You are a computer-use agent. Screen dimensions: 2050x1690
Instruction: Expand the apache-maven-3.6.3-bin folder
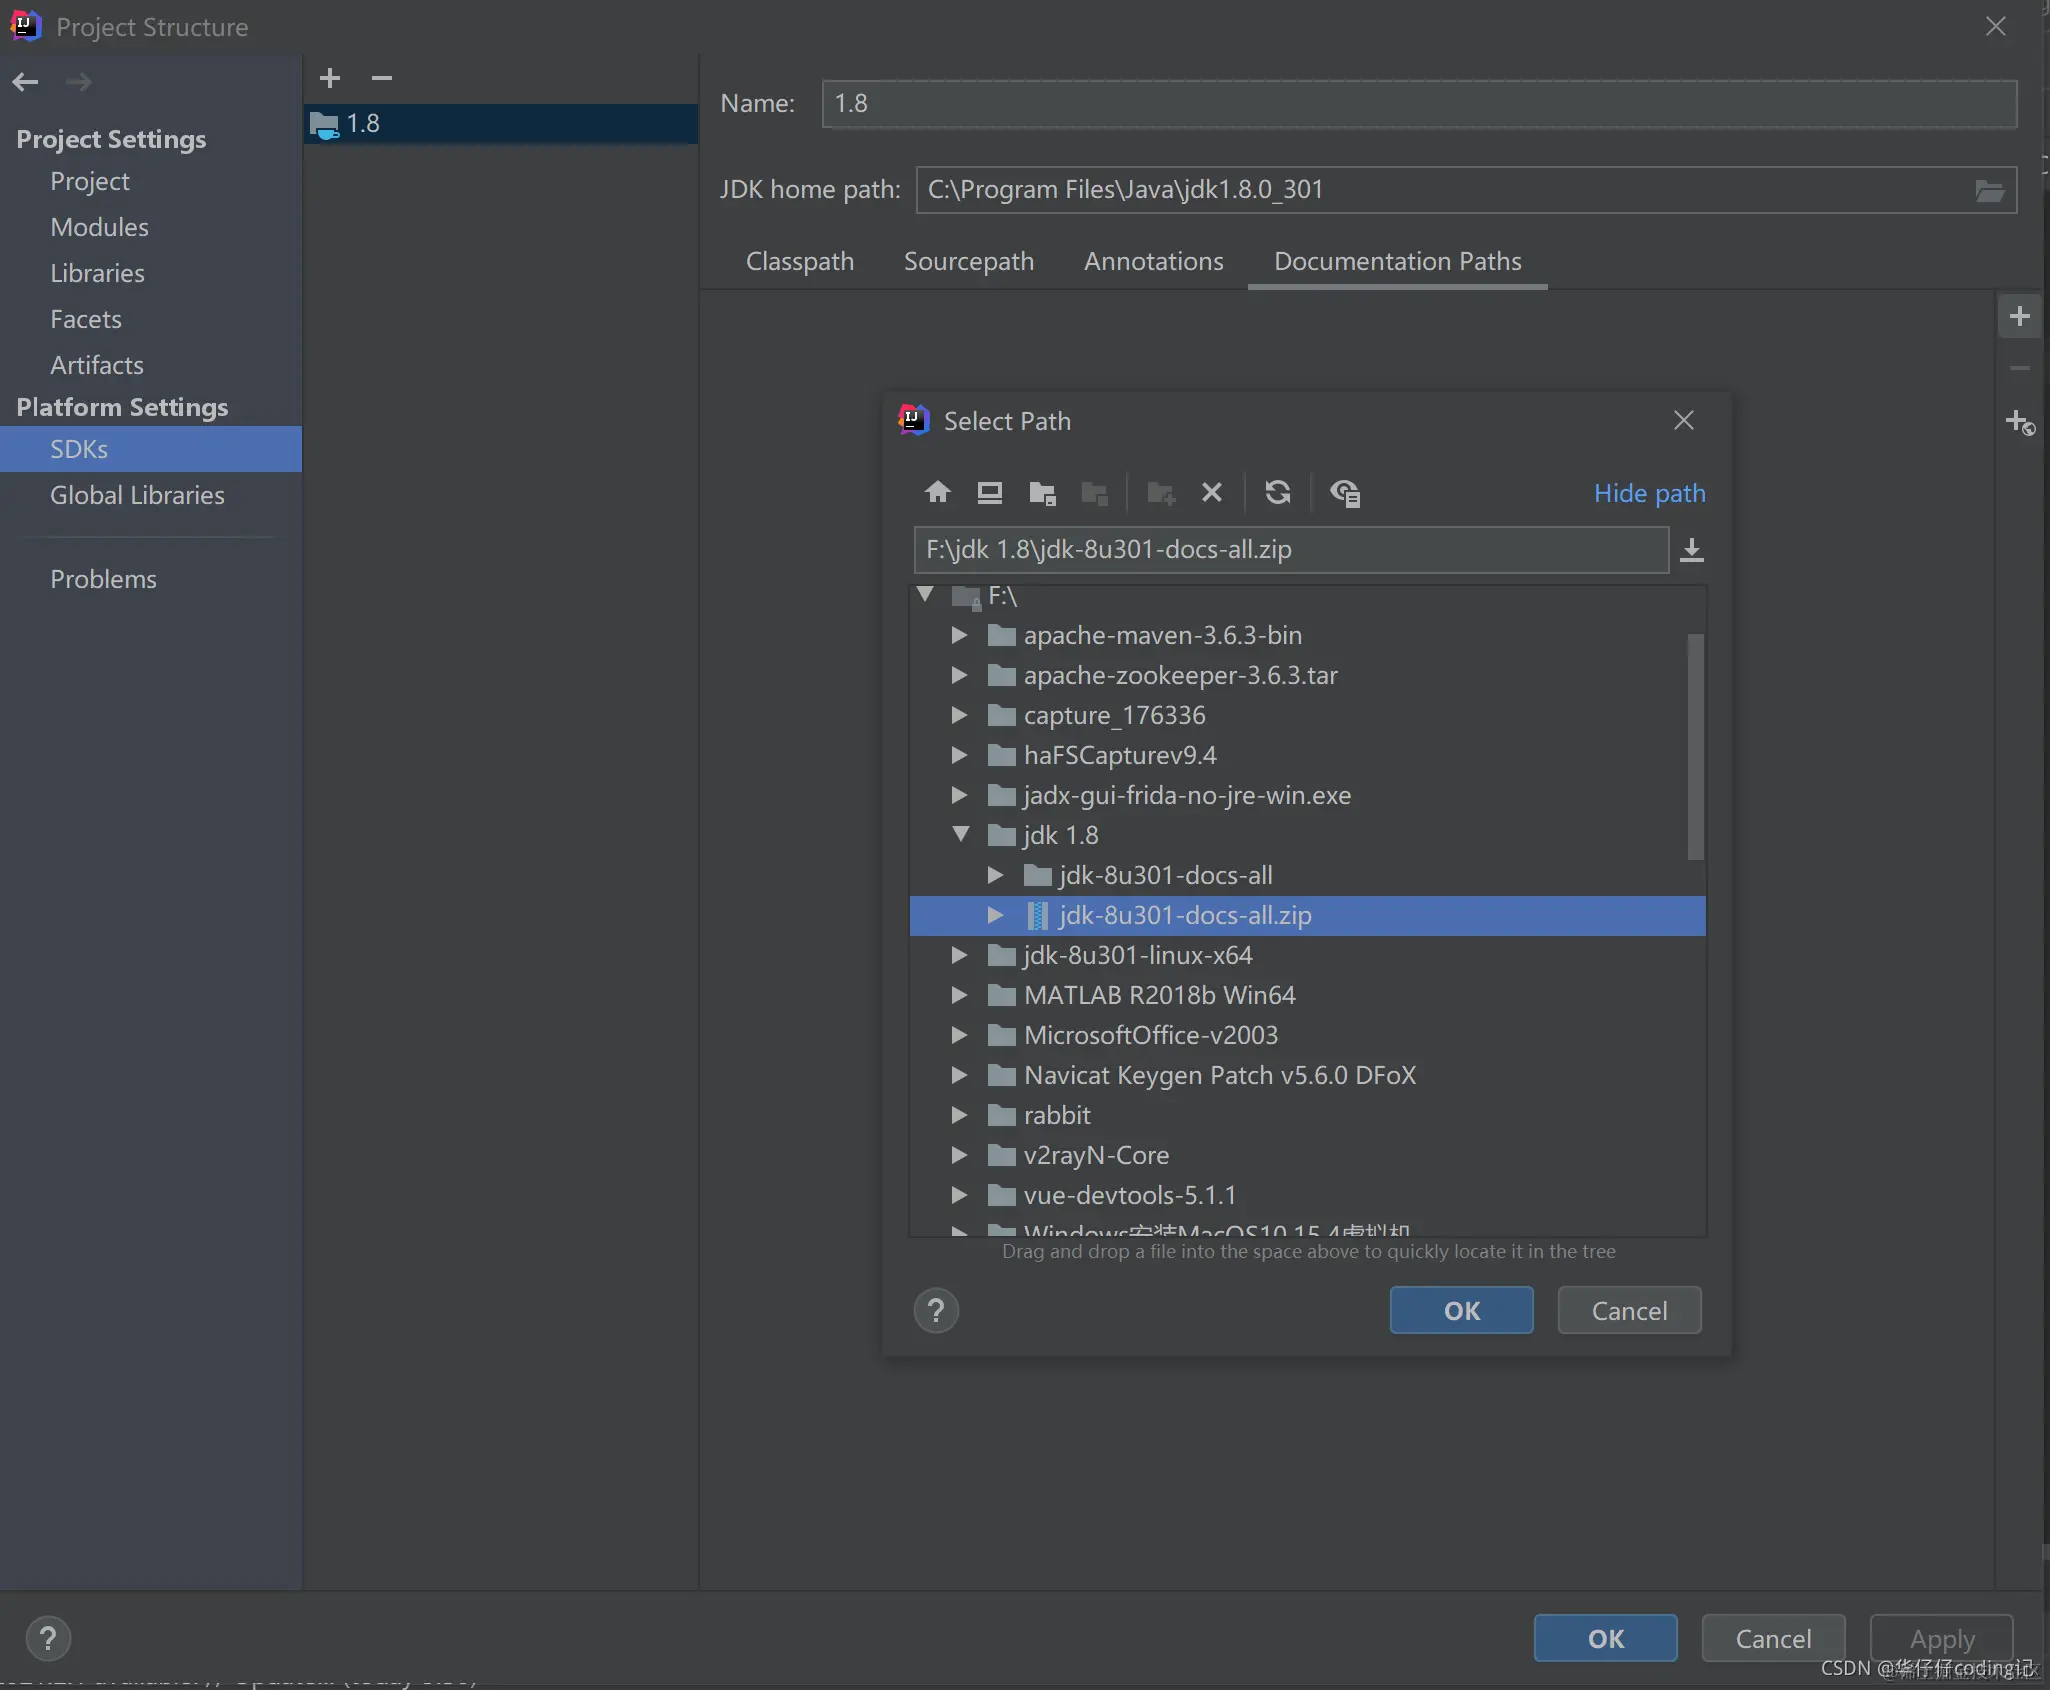[x=959, y=635]
